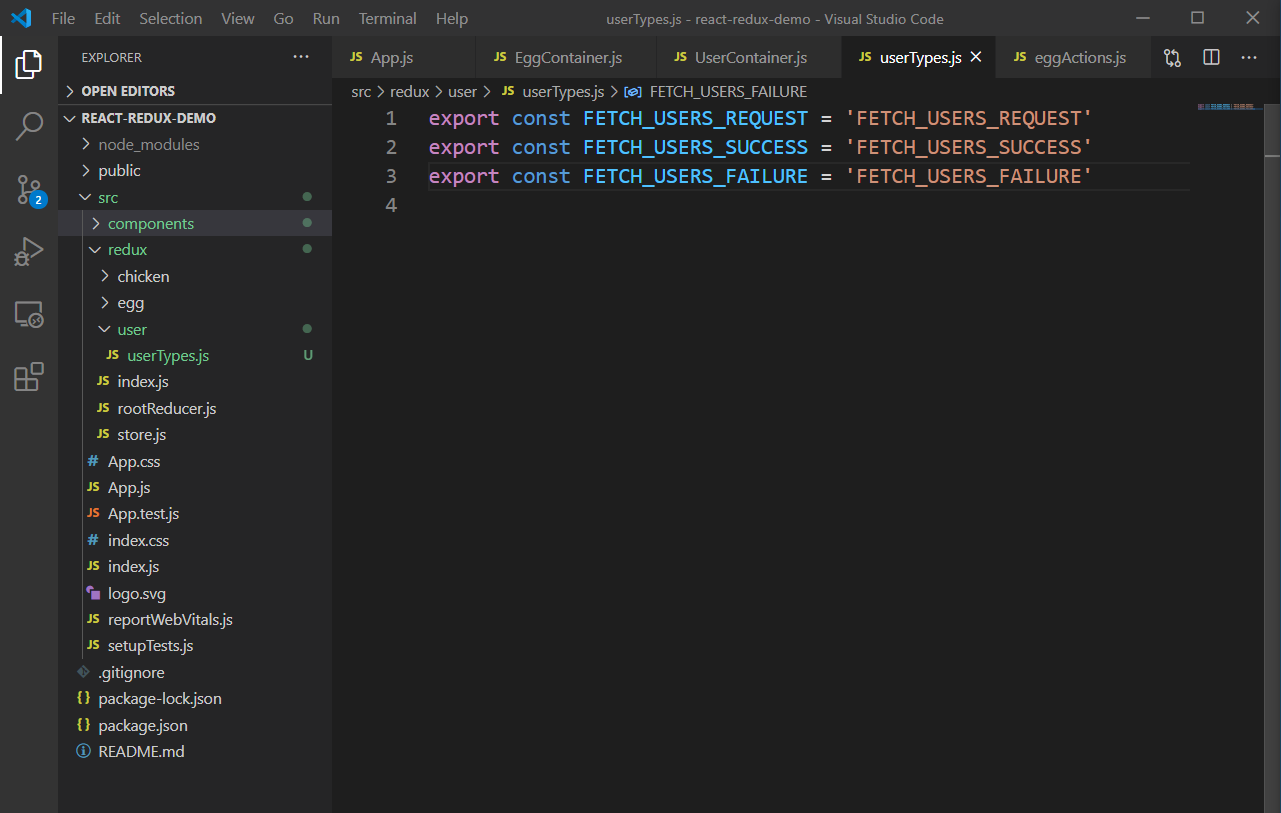
Task: Open the Explorer view in activity bar
Action: pos(29,65)
